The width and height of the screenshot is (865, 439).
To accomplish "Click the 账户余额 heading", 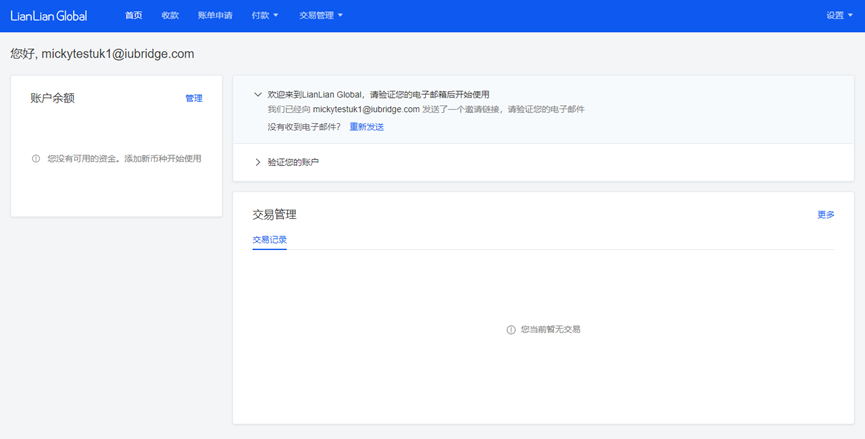I will (x=52, y=98).
